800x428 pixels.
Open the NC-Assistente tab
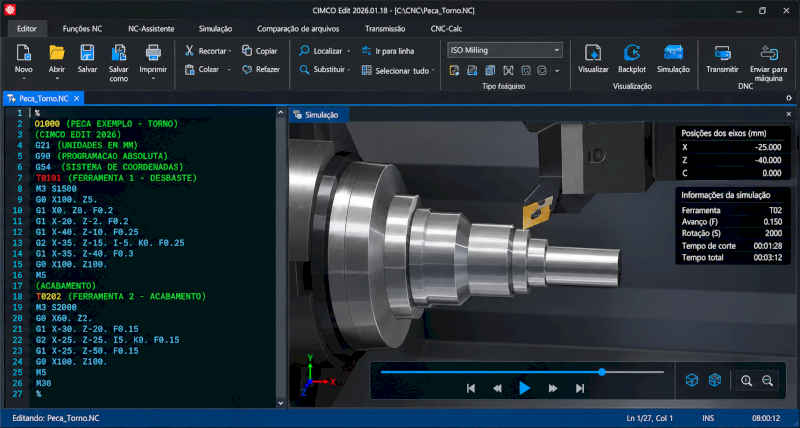(151, 29)
